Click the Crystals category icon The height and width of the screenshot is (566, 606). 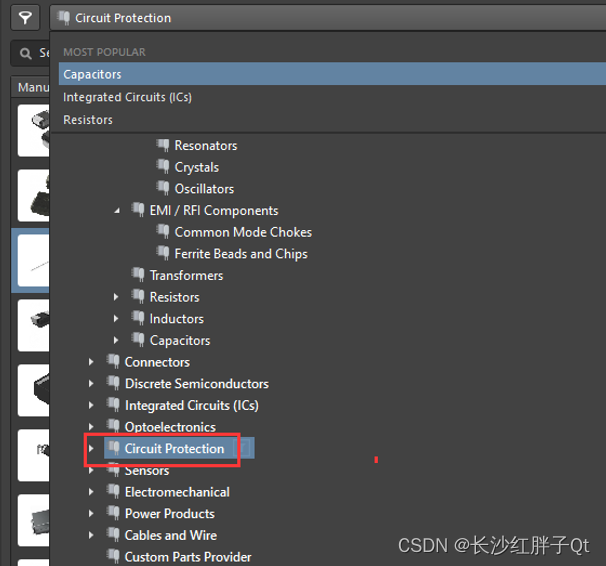point(163,167)
